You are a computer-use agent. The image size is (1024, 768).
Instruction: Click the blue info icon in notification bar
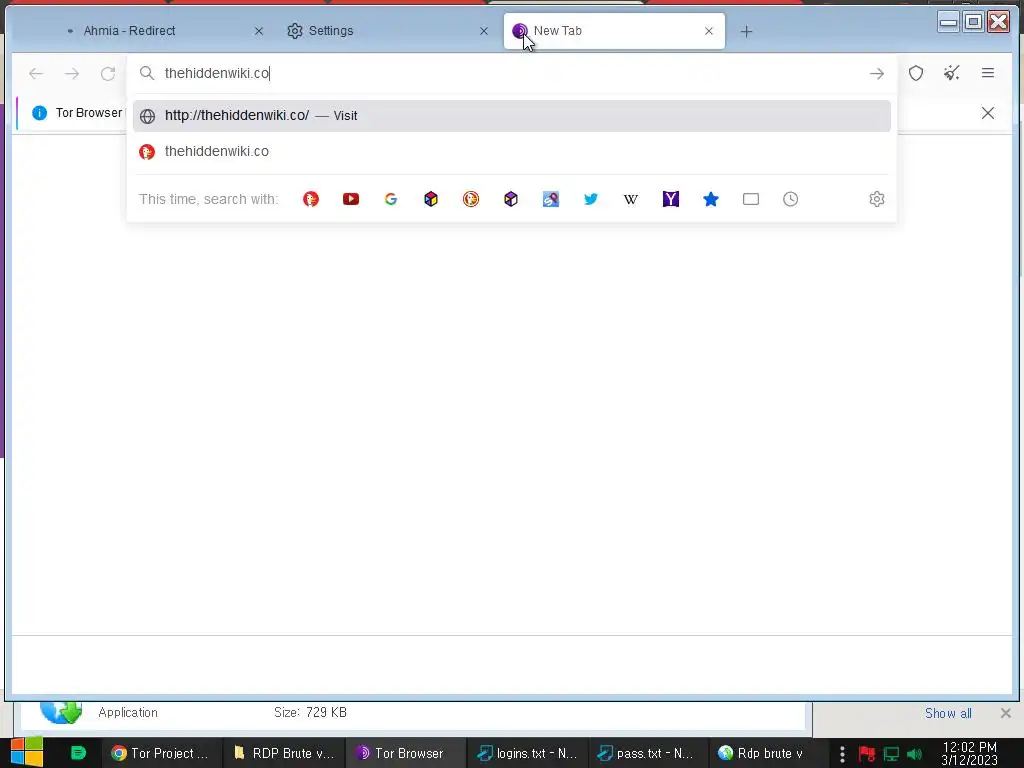click(x=39, y=113)
